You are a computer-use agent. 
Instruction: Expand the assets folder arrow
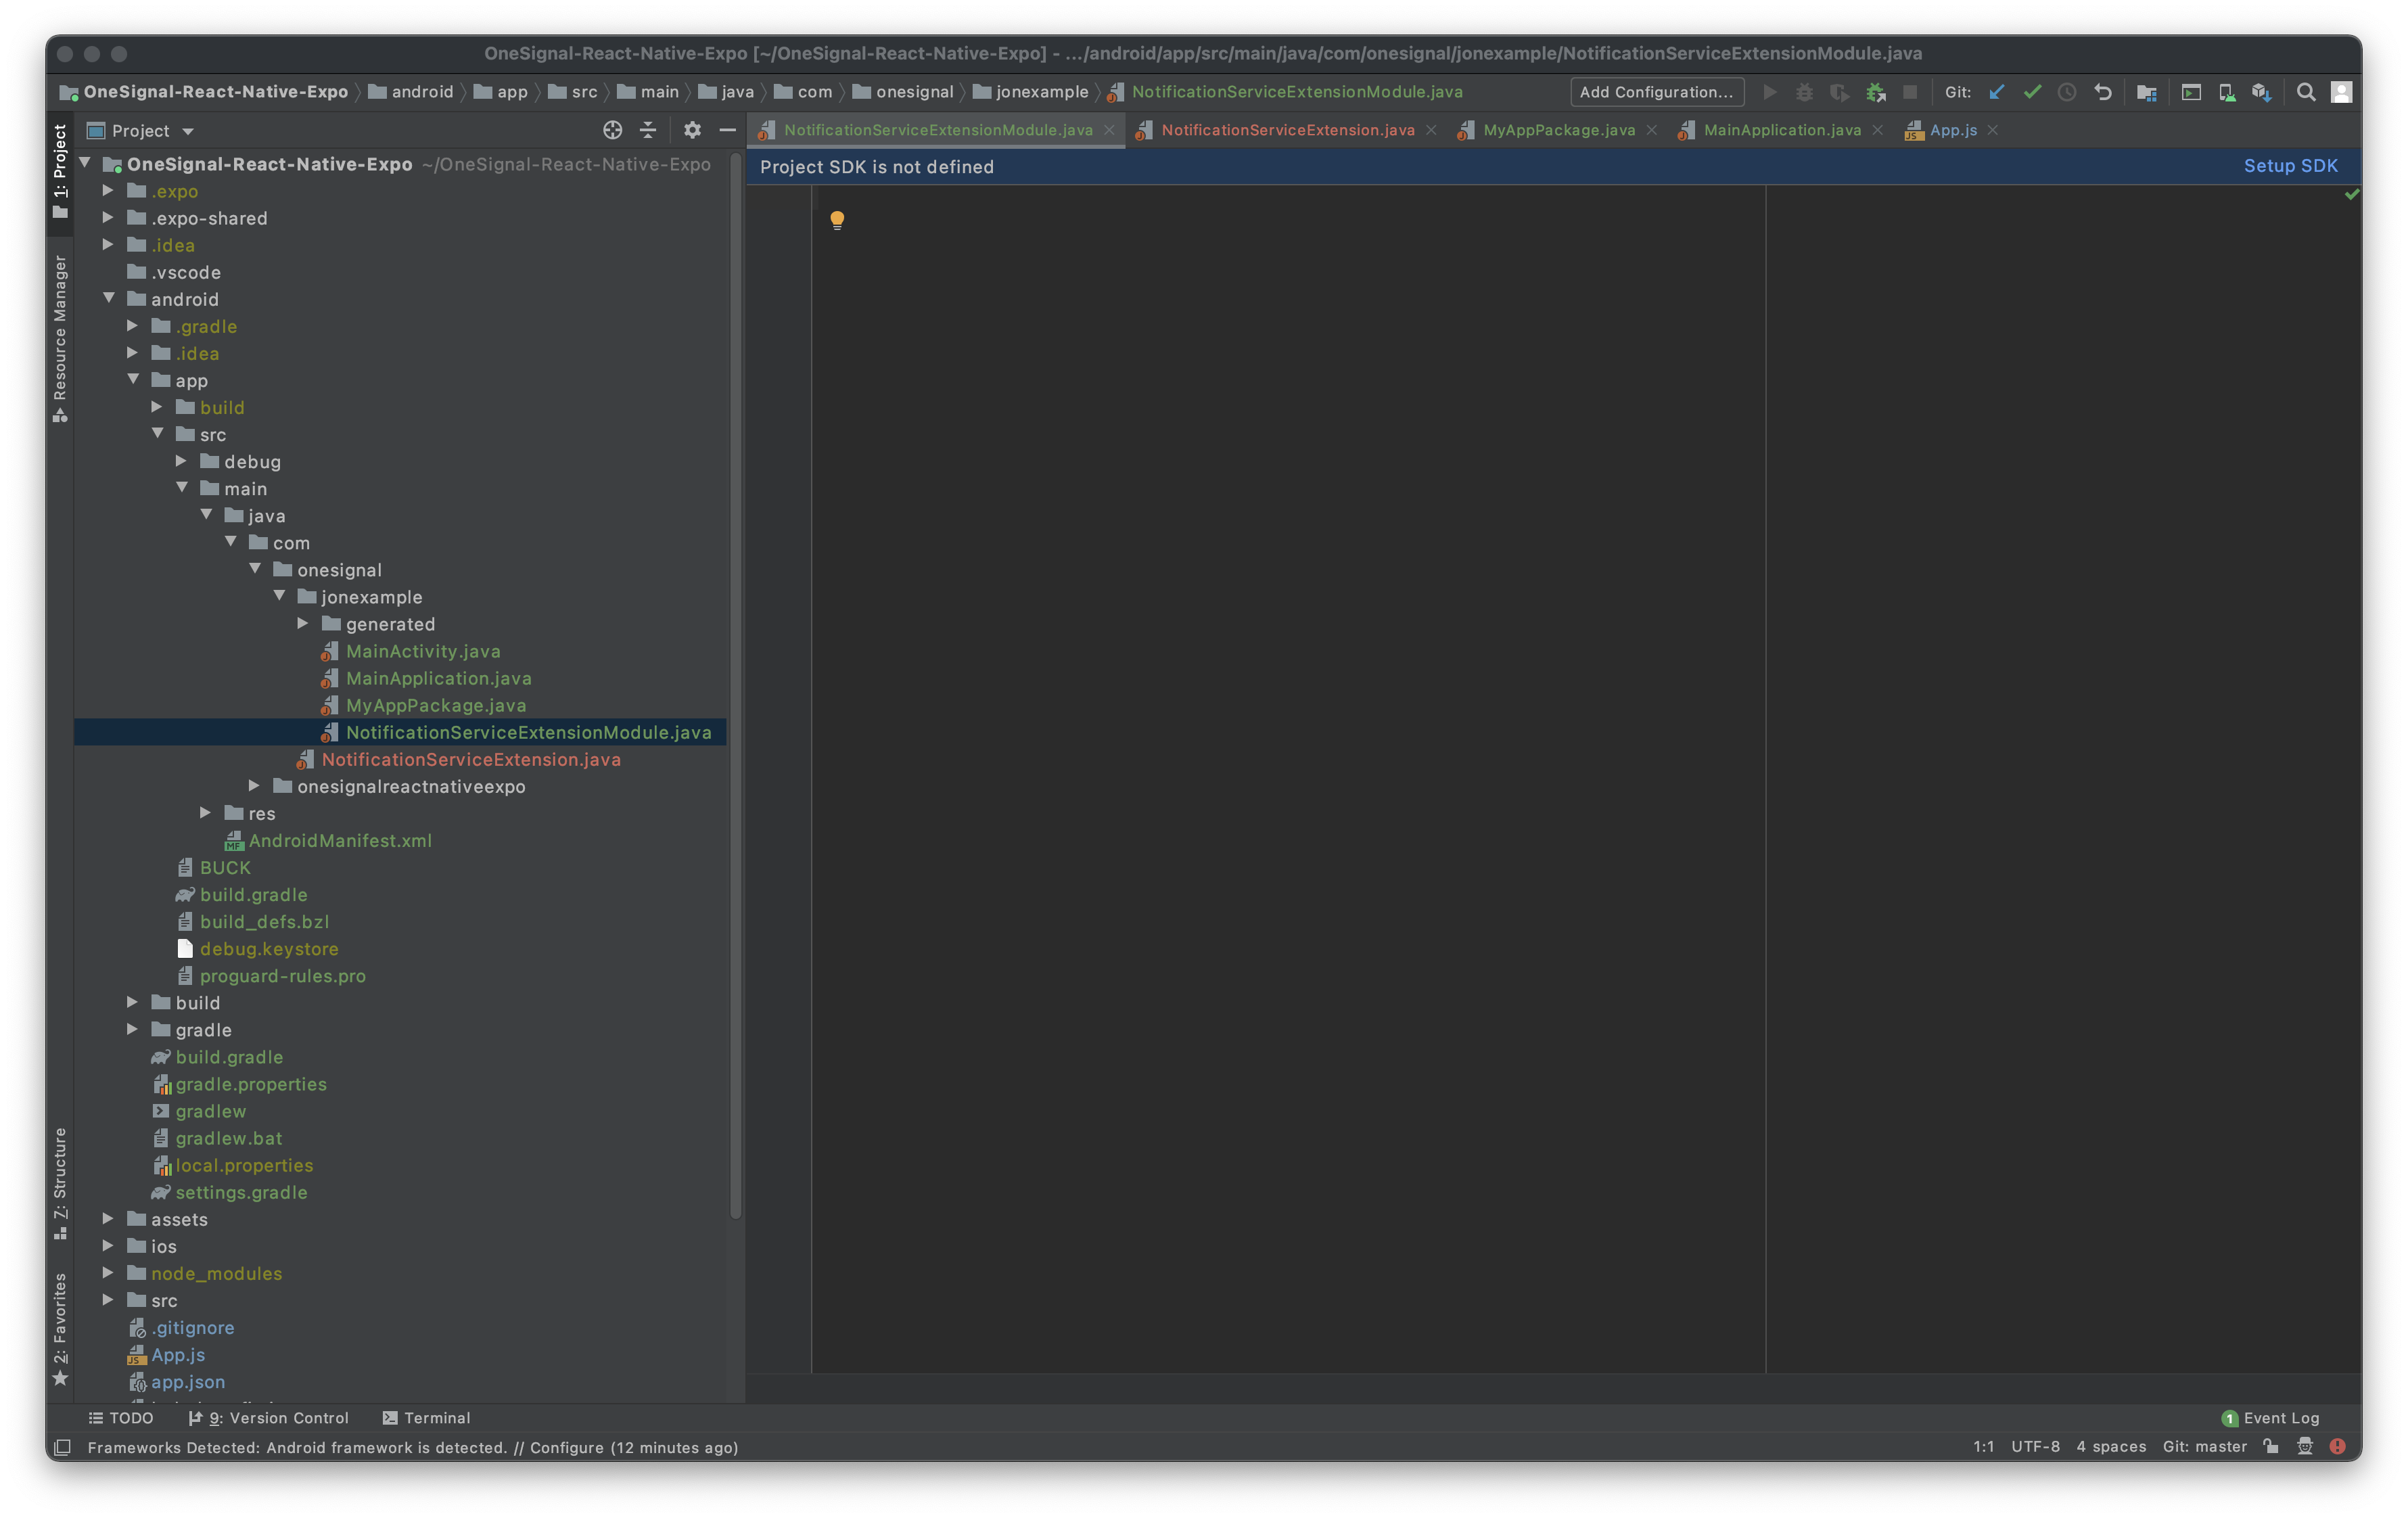tap(109, 1218)
